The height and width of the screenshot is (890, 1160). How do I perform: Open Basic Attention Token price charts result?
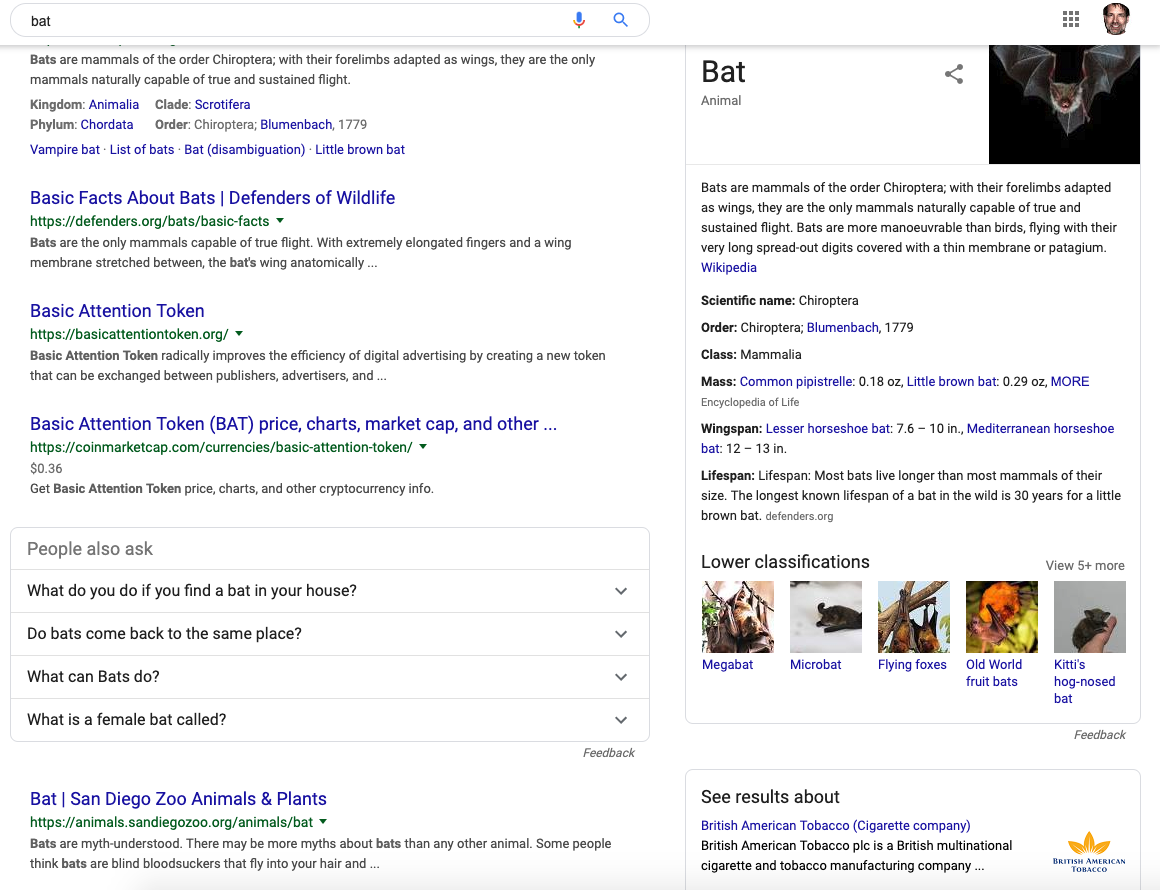(293, 424)
